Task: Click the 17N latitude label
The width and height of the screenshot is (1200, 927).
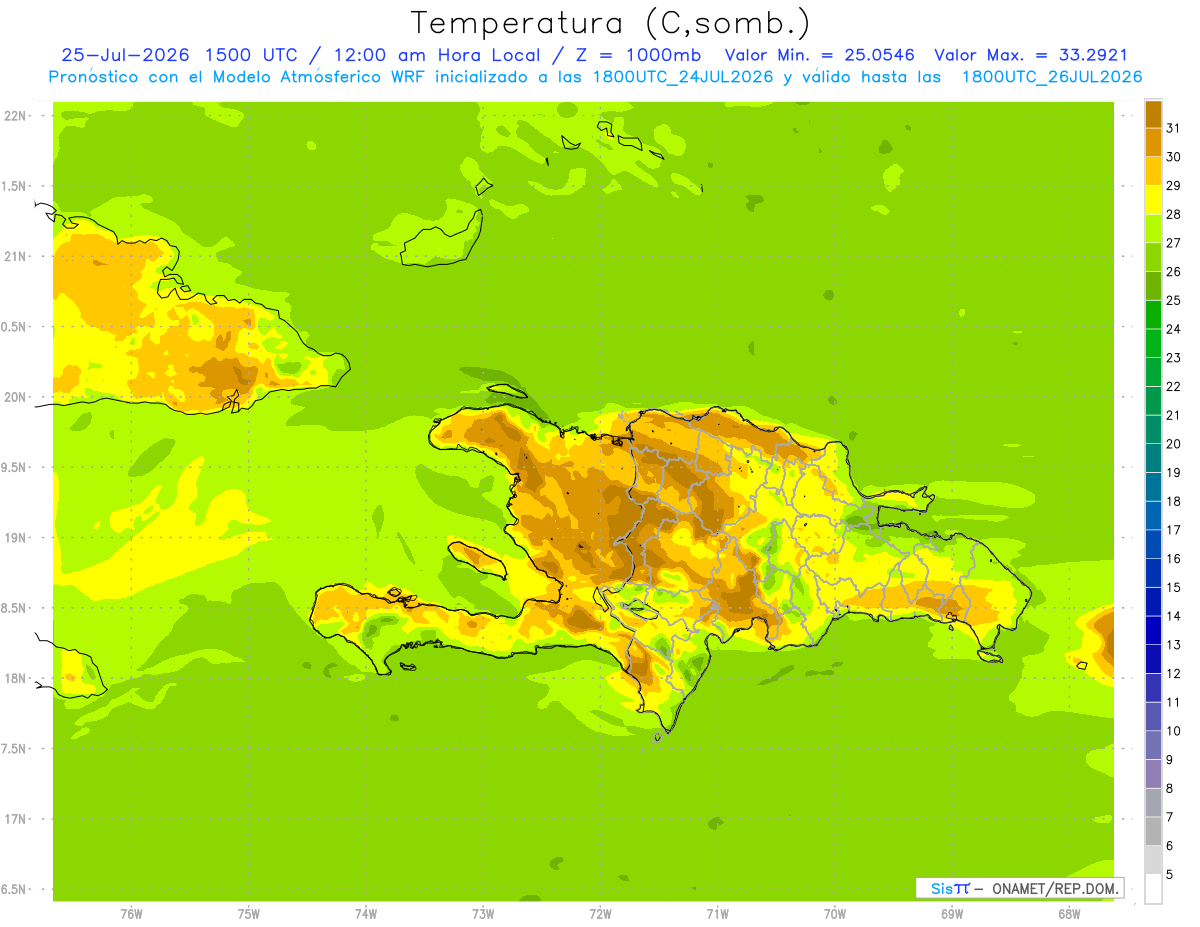Action: (x=17, y=819)
